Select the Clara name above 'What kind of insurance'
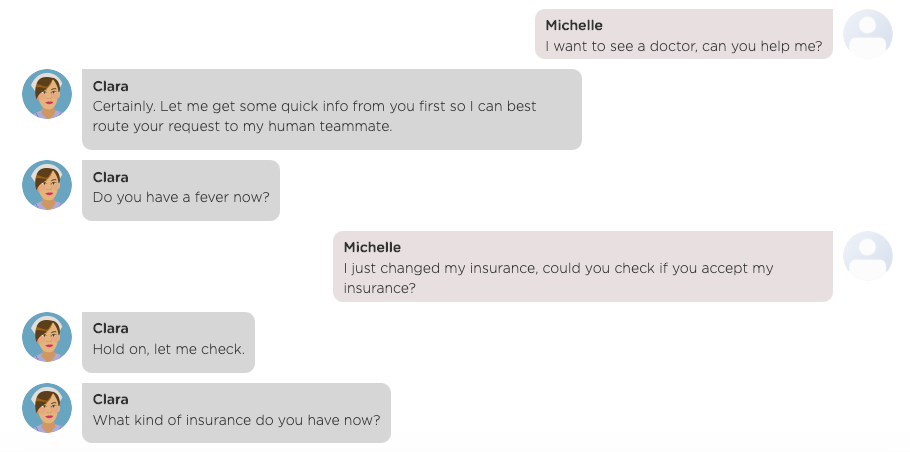This screenshot has height=452, width=910. [x=110, y=400]
